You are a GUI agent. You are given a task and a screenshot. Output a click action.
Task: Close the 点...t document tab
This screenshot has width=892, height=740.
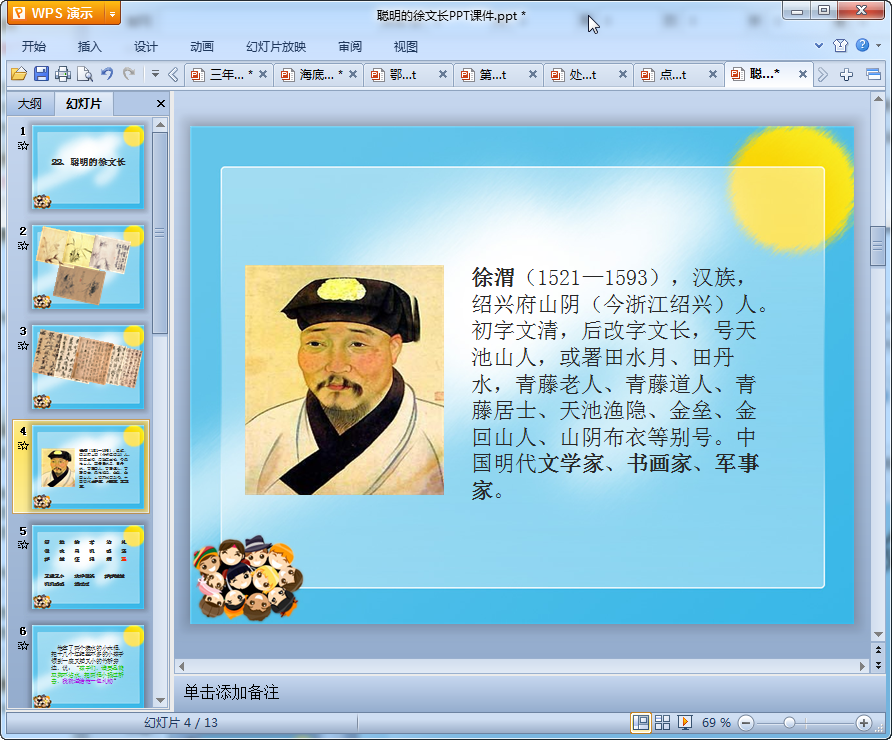coord(712,74)
